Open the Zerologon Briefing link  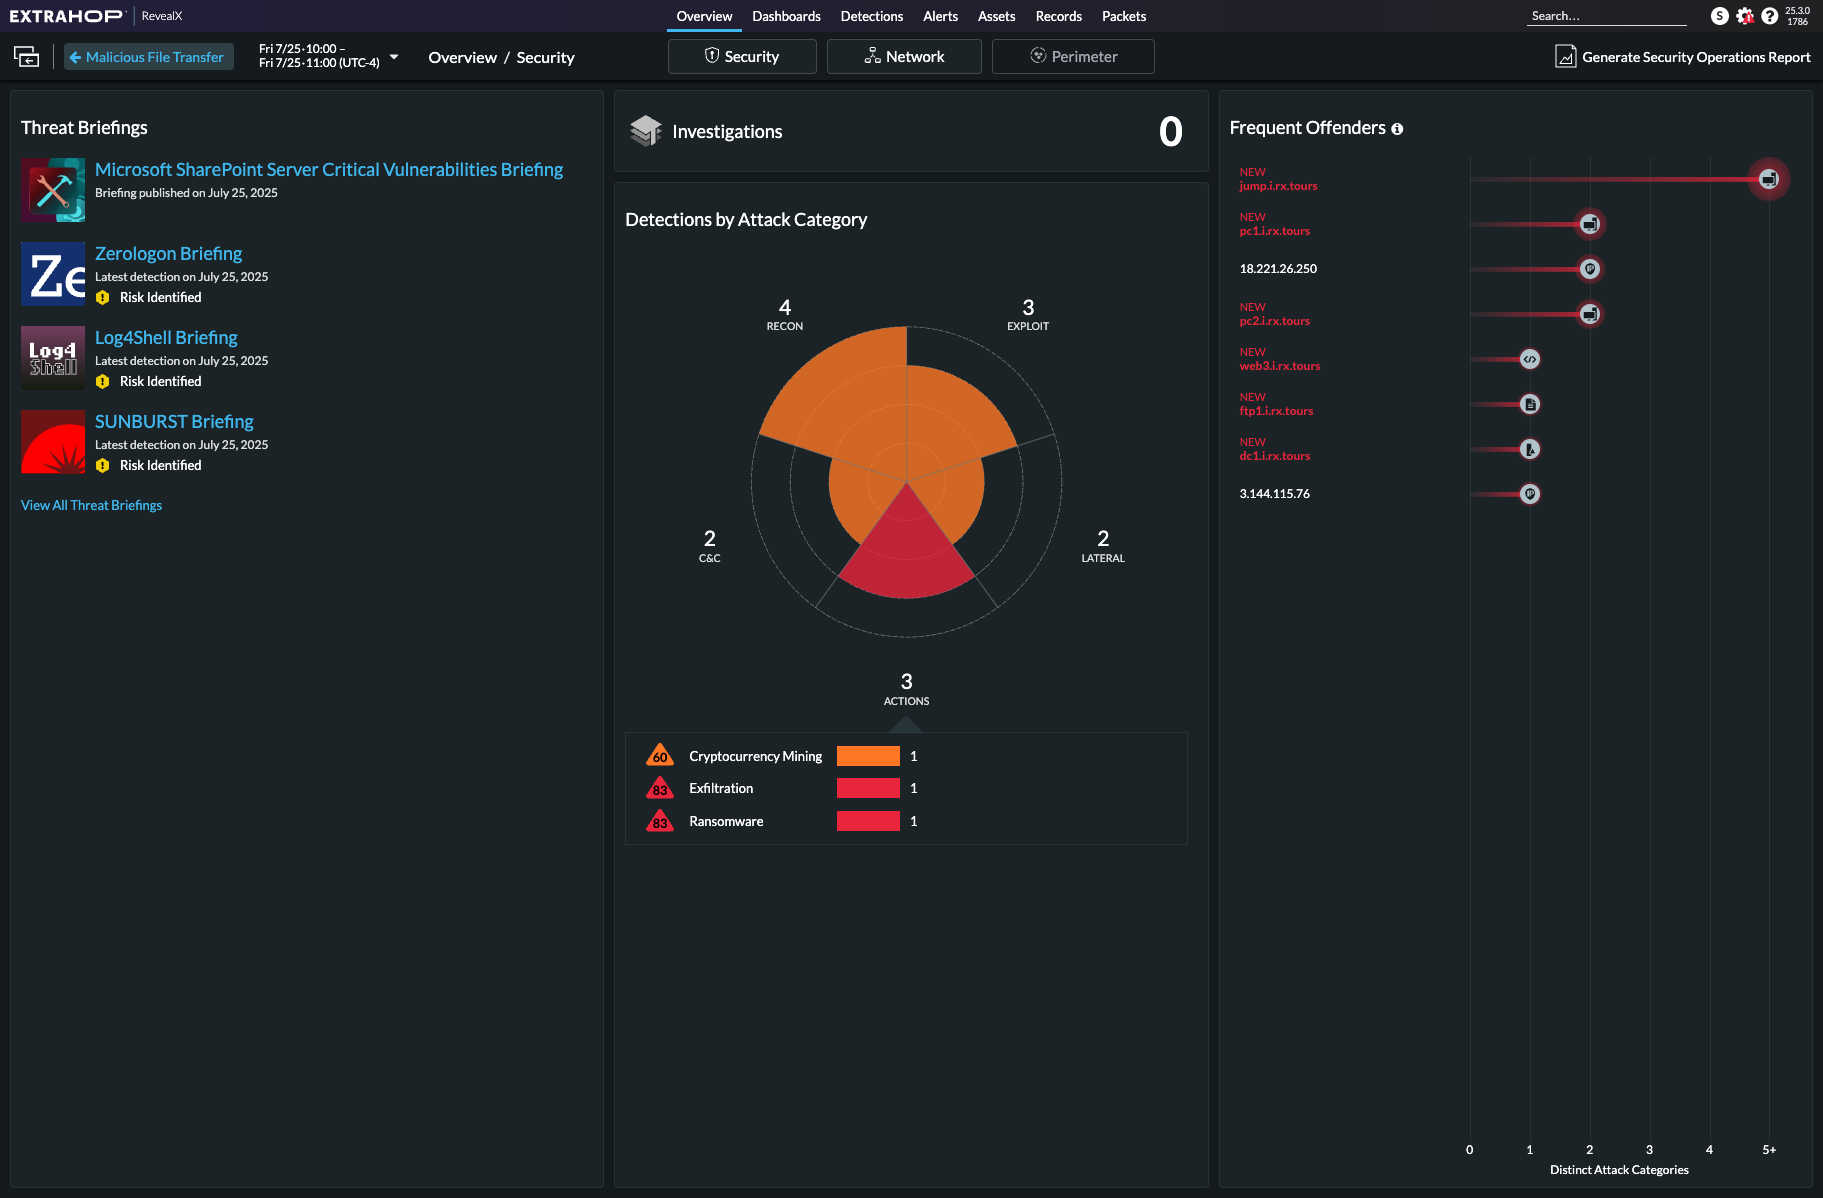click(x=168, y=254)
